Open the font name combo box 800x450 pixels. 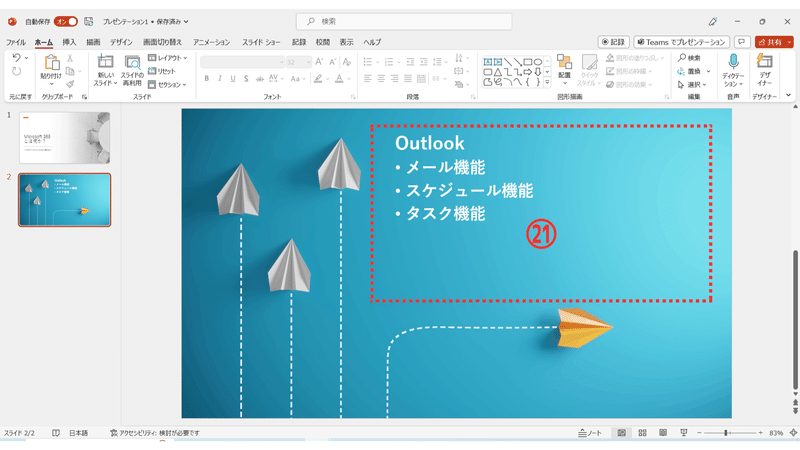click(242, 62)
